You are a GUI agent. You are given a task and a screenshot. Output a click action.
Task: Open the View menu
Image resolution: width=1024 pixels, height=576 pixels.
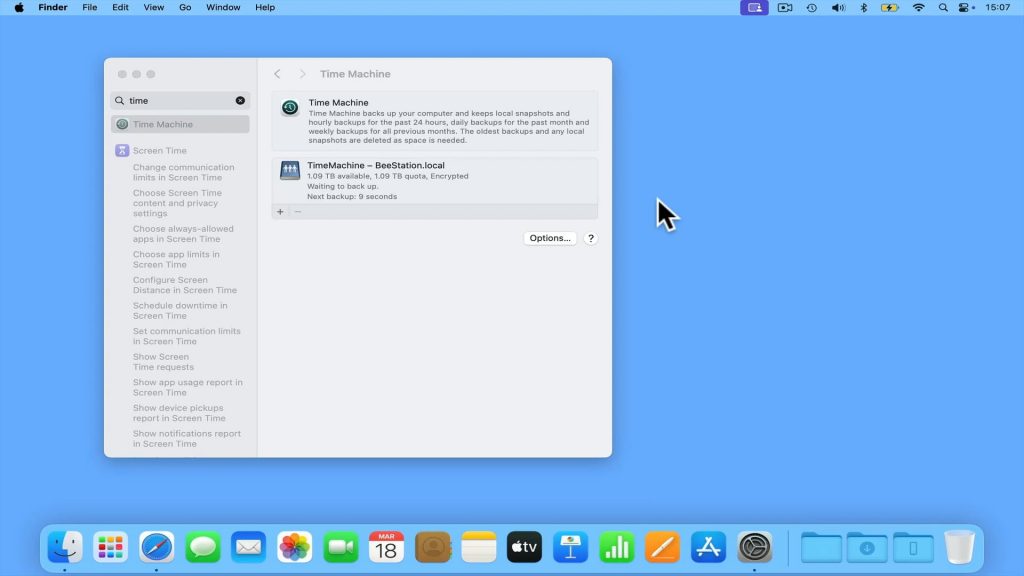coord(153,7)
